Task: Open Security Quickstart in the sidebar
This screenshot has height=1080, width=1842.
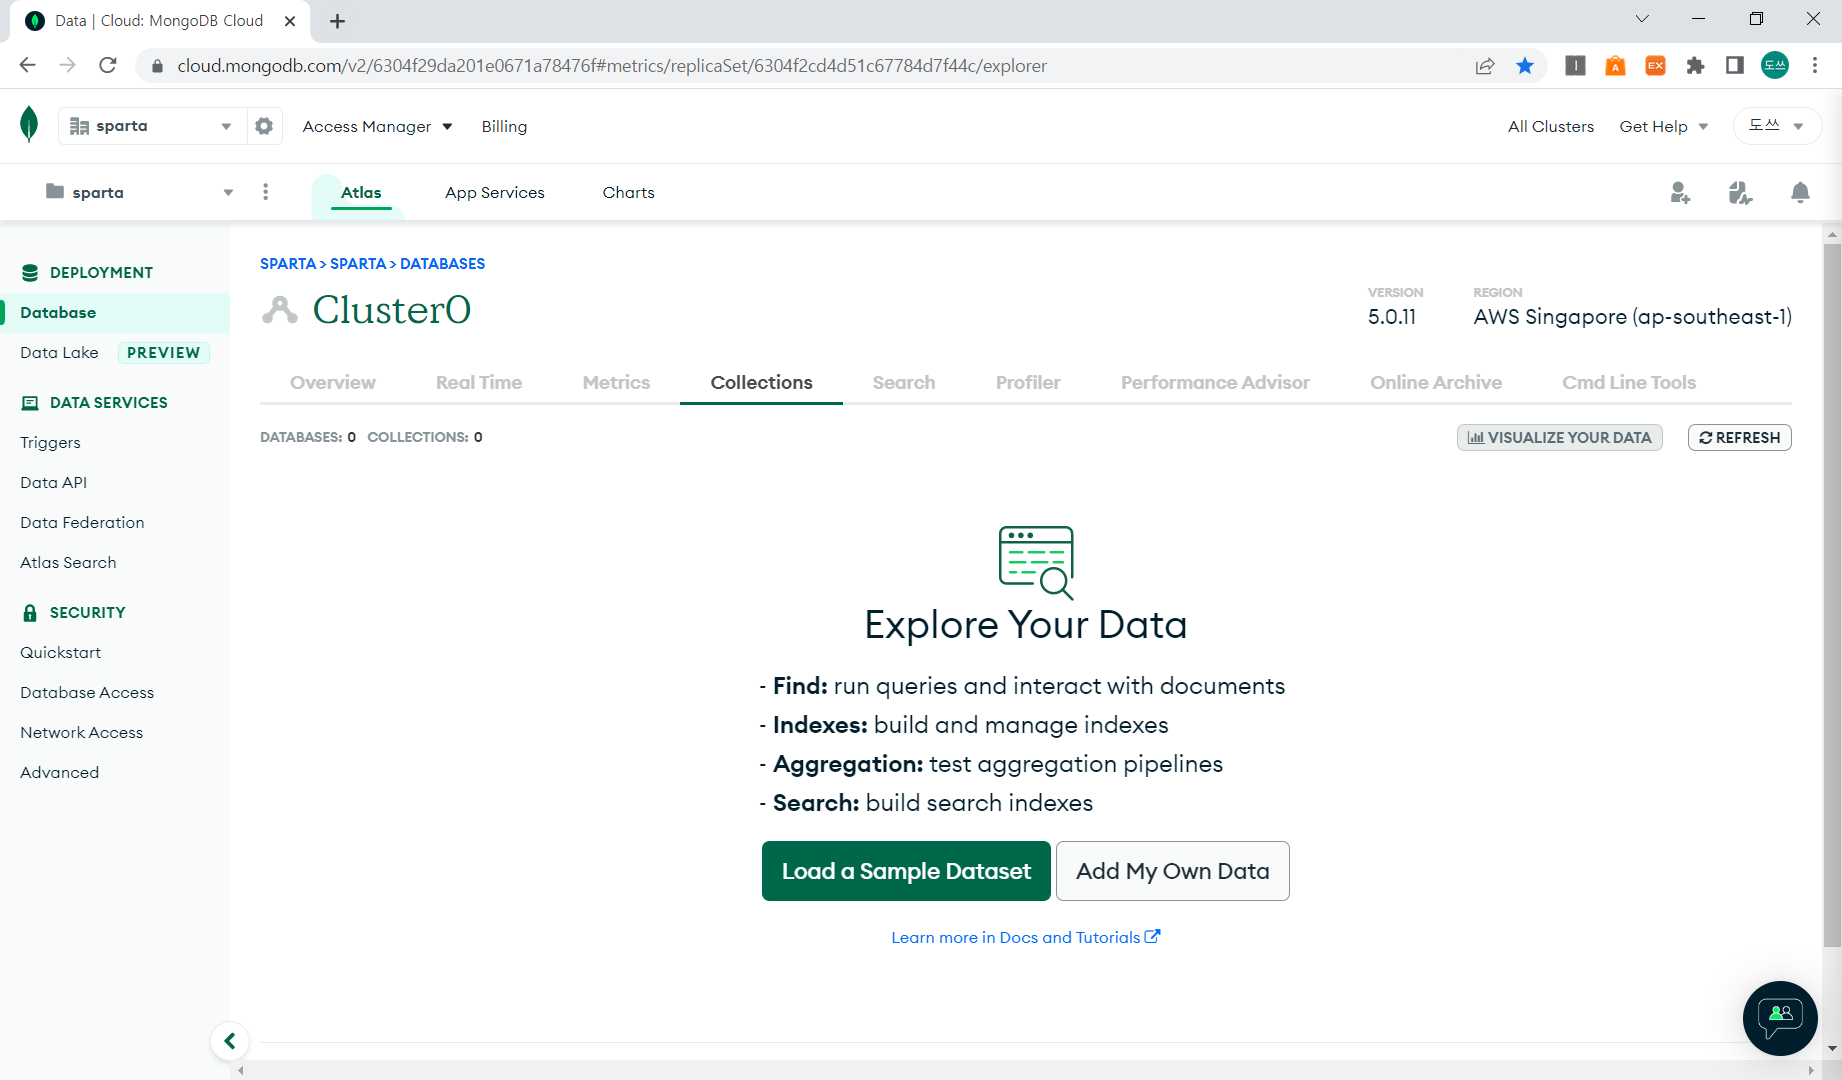Action: coord(60,652)
